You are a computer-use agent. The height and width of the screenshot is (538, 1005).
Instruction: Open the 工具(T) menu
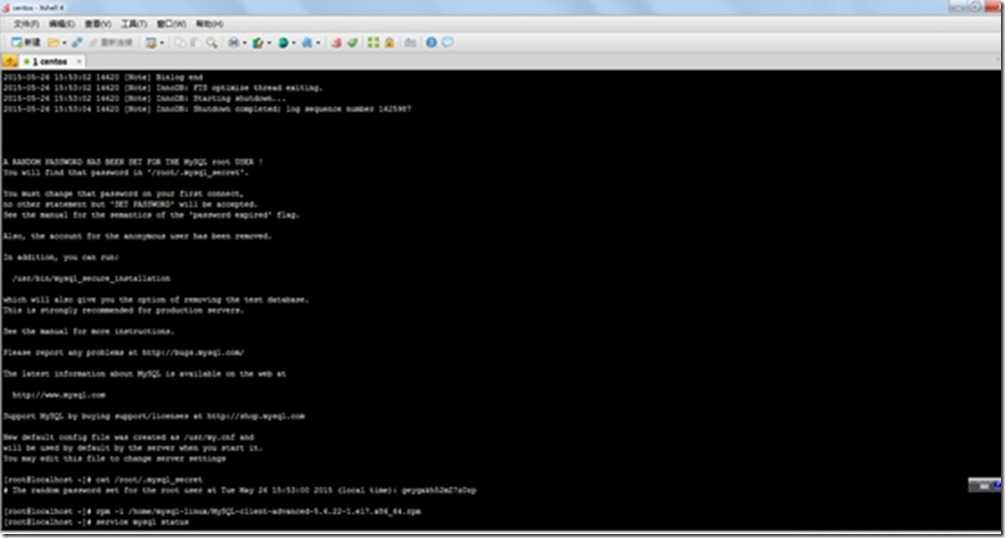(133, 24)
